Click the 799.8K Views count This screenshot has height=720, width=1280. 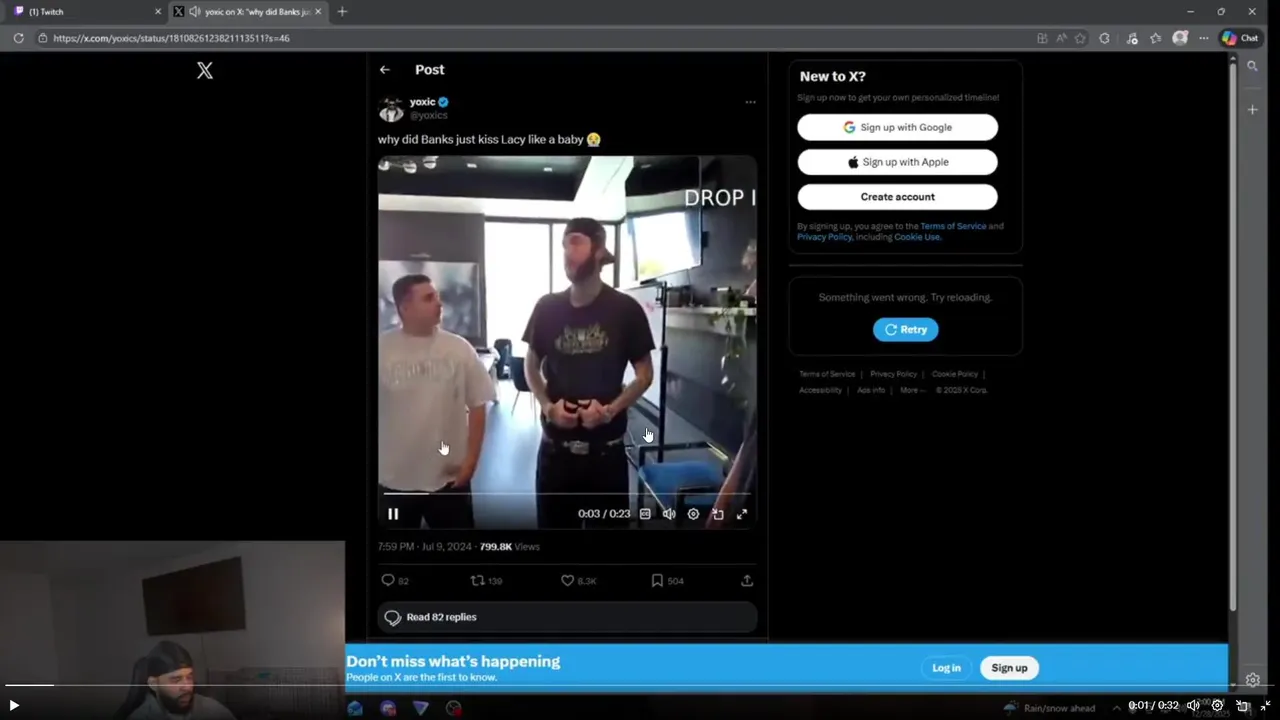[509, 547]
